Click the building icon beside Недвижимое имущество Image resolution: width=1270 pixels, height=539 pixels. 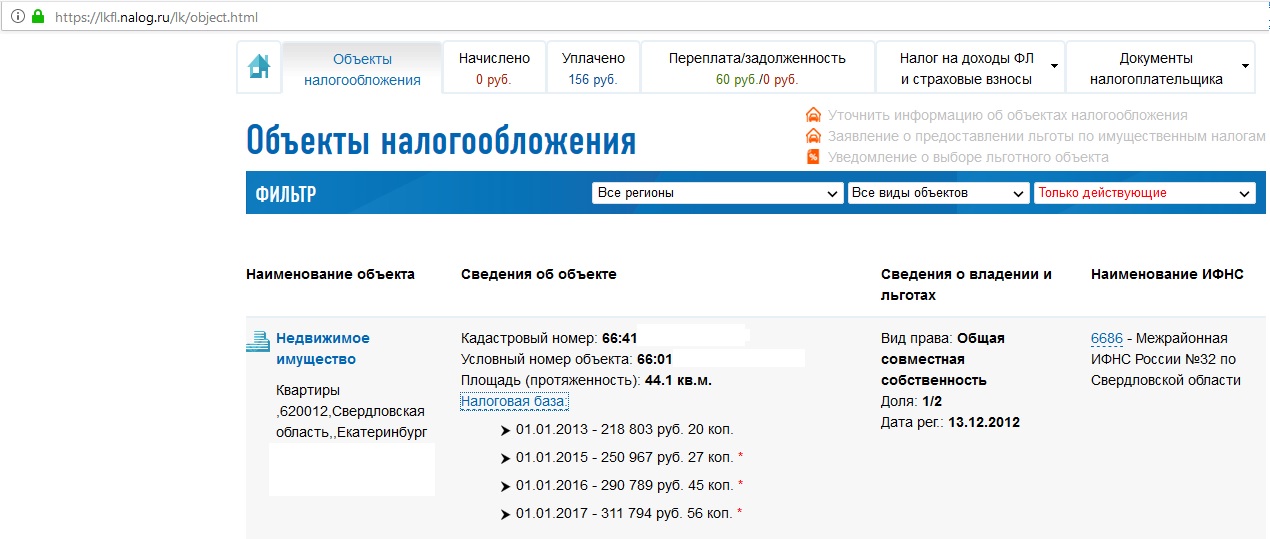257,342
